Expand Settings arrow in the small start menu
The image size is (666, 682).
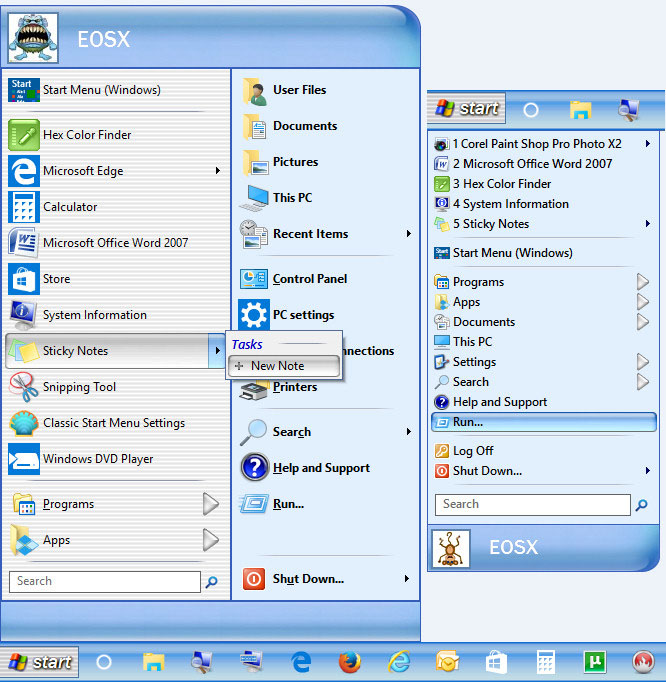pyautogui.click(x=643, y=362)
